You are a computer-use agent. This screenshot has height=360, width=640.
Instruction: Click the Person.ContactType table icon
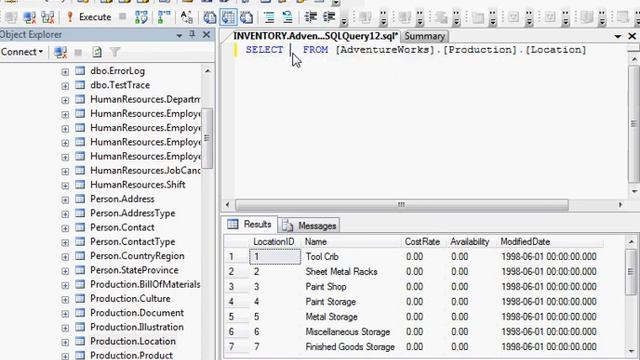coord(80,242)
